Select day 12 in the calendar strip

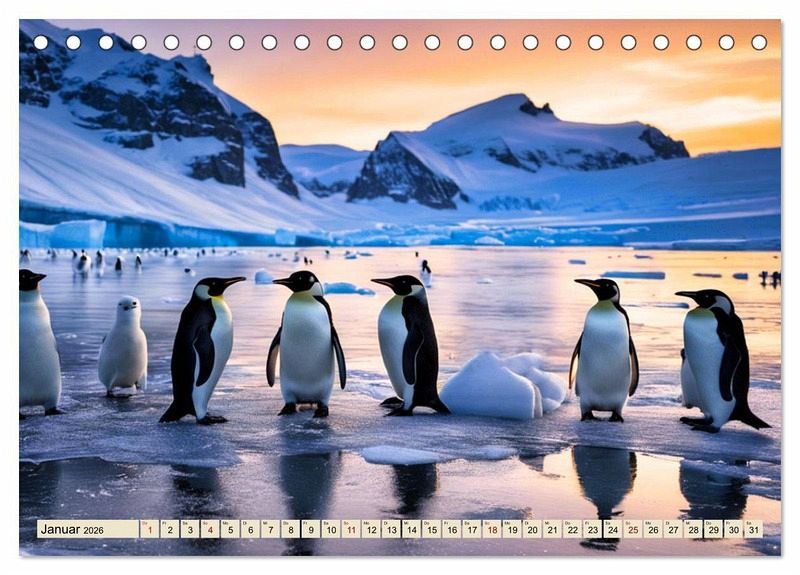click(x=371, y=529)
